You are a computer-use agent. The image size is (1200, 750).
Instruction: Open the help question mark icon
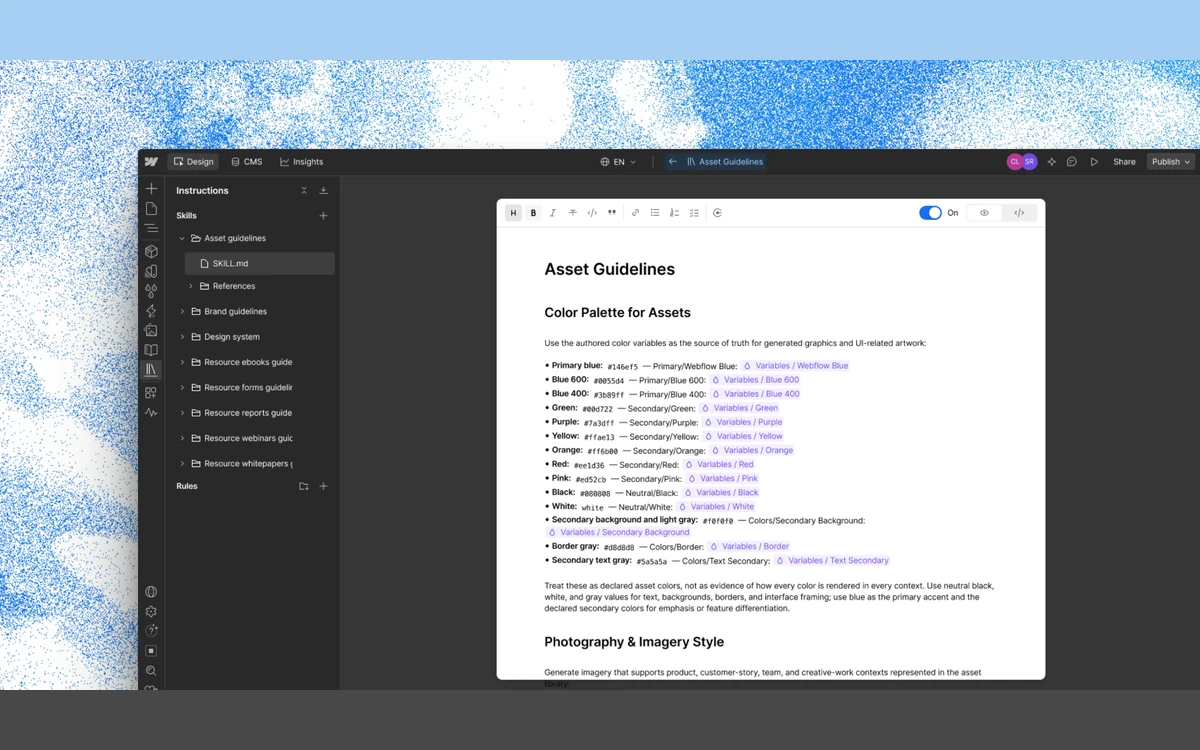pyautogui.click(x=151, y=631)
